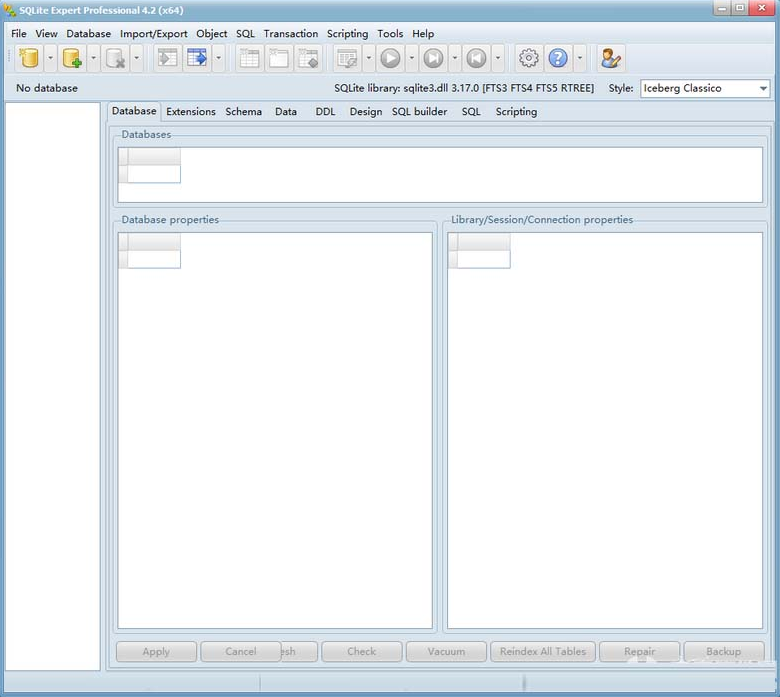Open the Transaction menu
Screen dimensions: 780x697
pyautogui.click(x=290, y=34)
